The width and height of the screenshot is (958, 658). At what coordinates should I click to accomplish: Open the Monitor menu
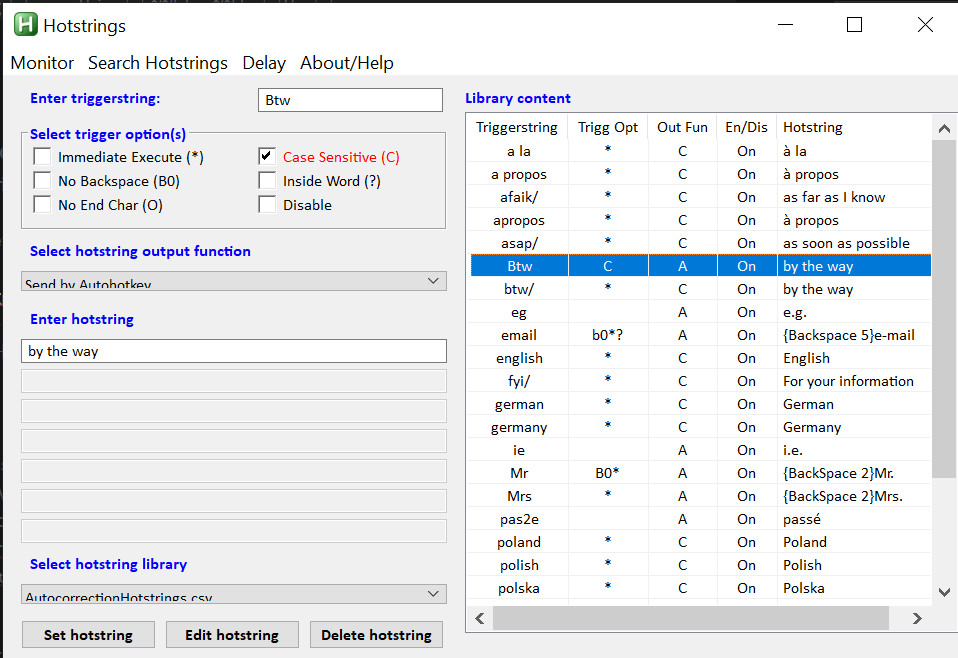(42, 63)
